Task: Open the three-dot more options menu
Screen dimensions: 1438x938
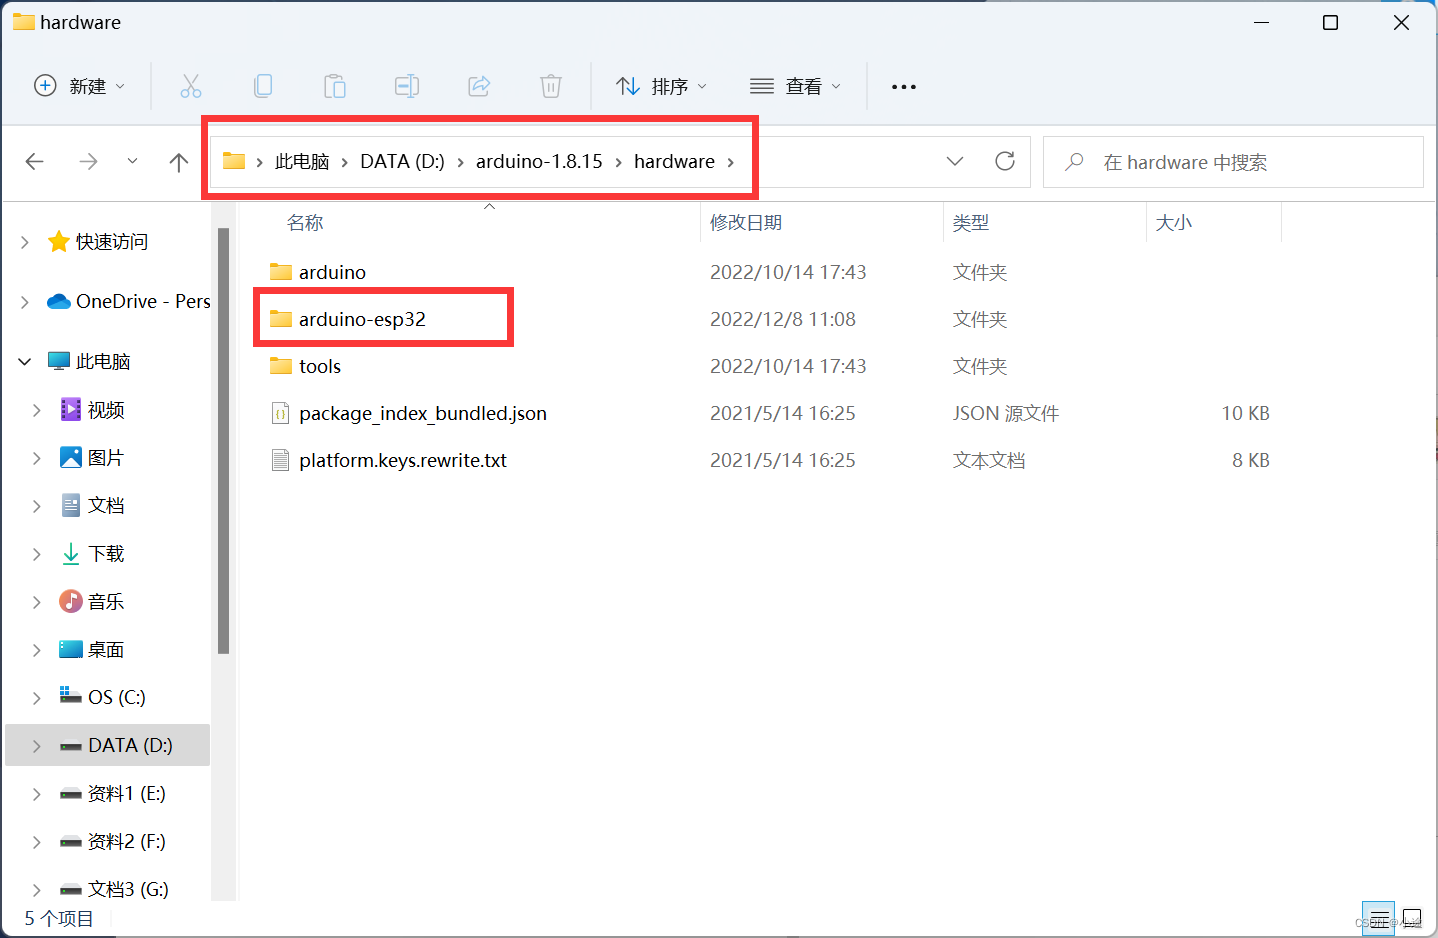Action: [904, 87]
